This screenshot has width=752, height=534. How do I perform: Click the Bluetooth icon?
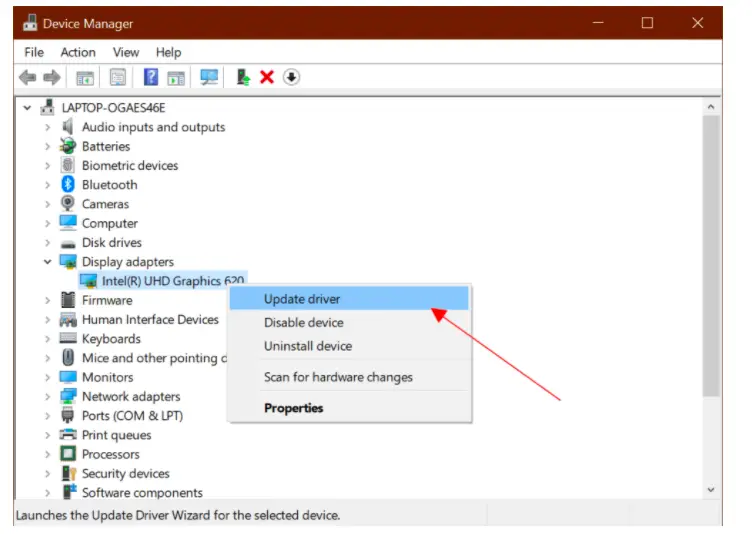click(68, 184)
